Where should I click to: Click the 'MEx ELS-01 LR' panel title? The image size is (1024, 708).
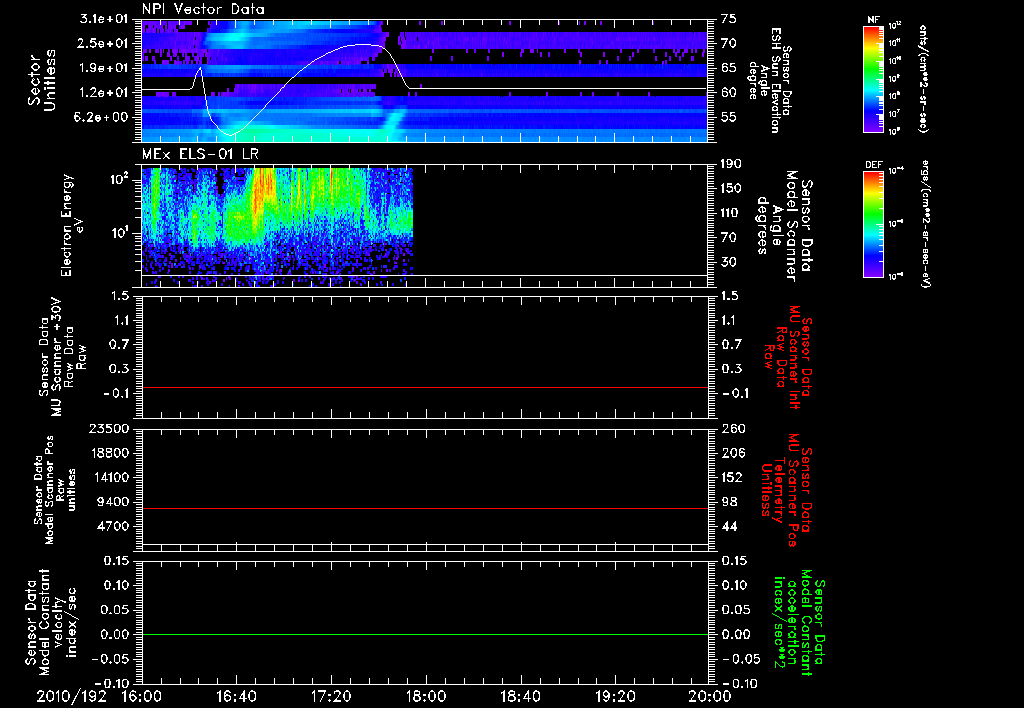[200, 154]
